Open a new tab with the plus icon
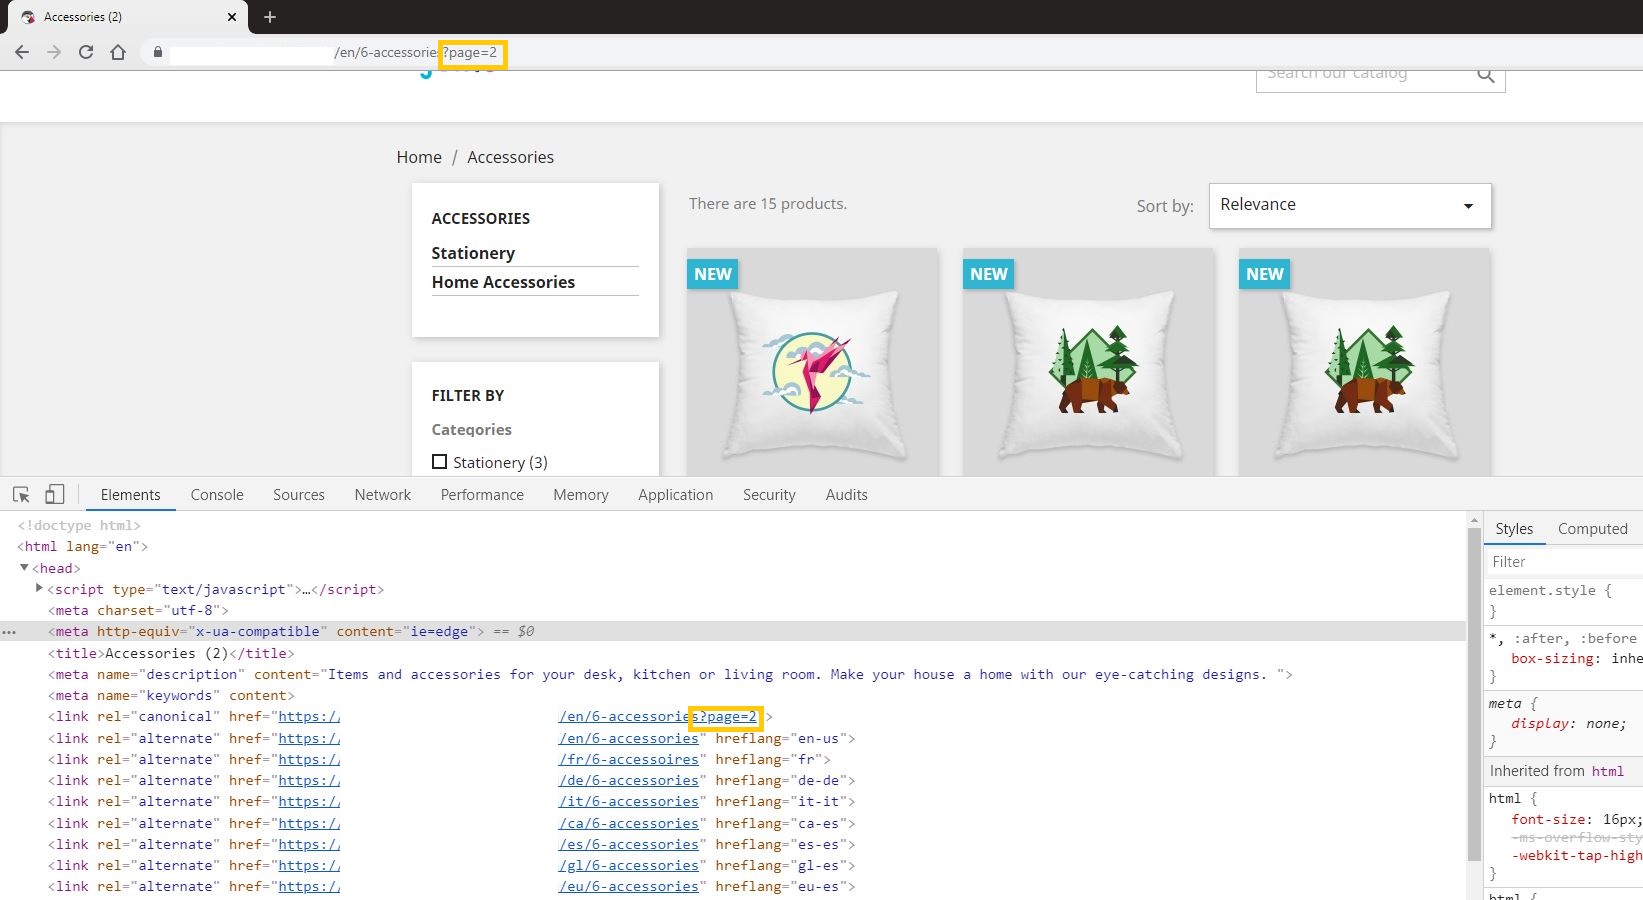 [x=270, y=17]
